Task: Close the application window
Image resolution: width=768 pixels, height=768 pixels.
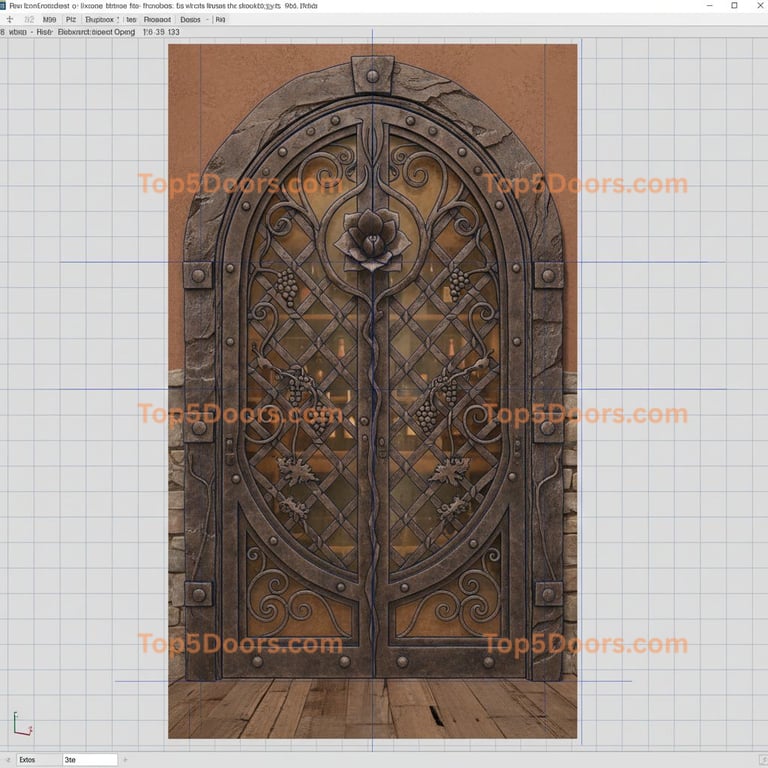Action: coord(760,5)
